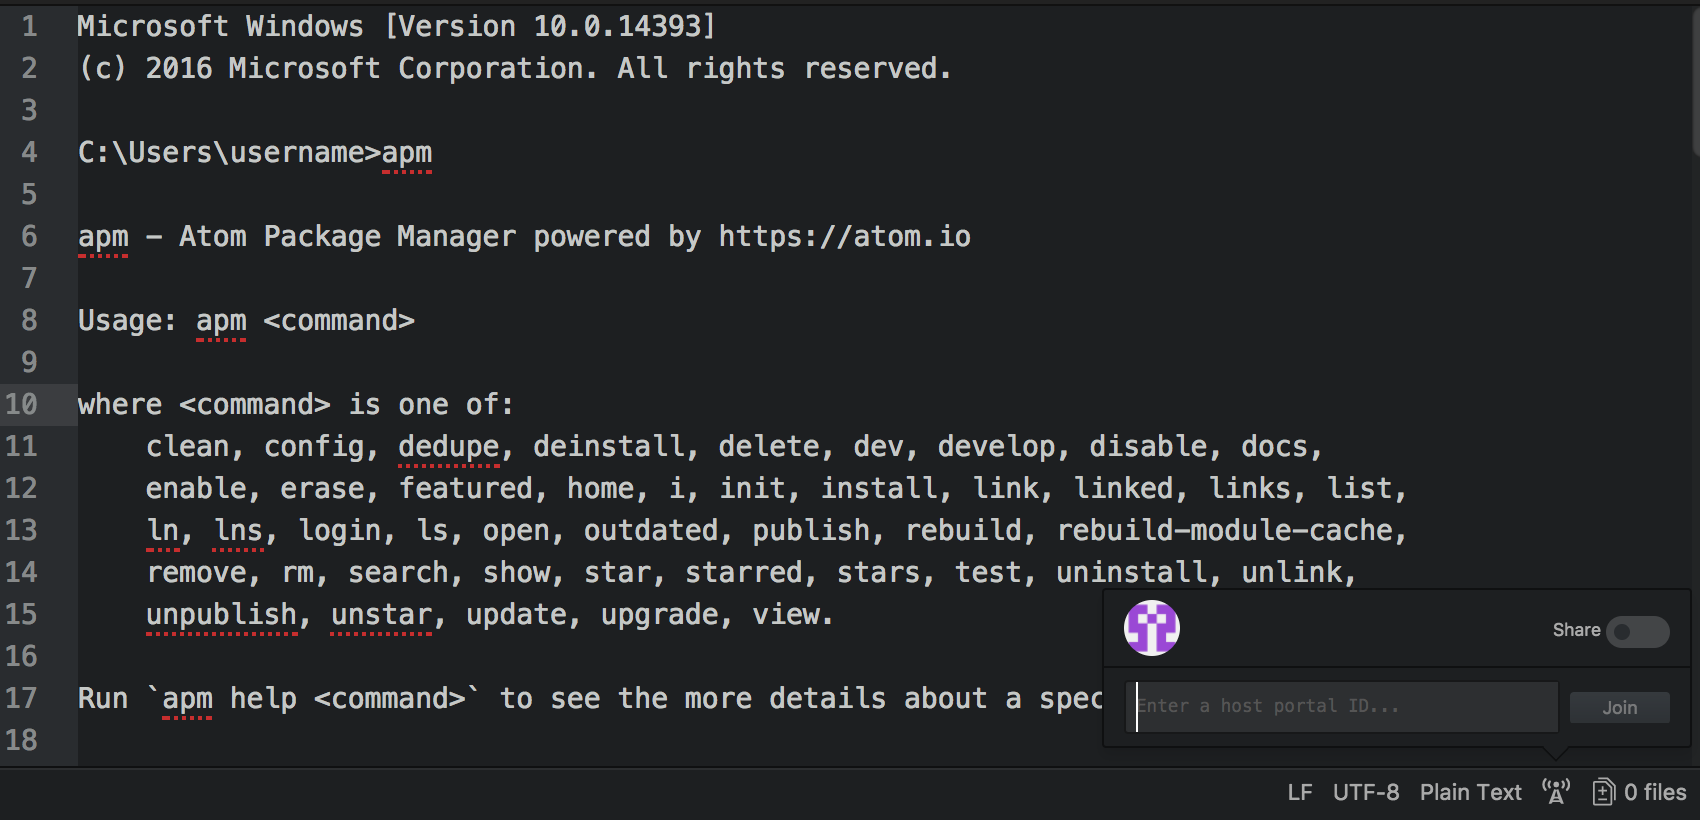Toggle the Share portal switch

click(1637, 631)
